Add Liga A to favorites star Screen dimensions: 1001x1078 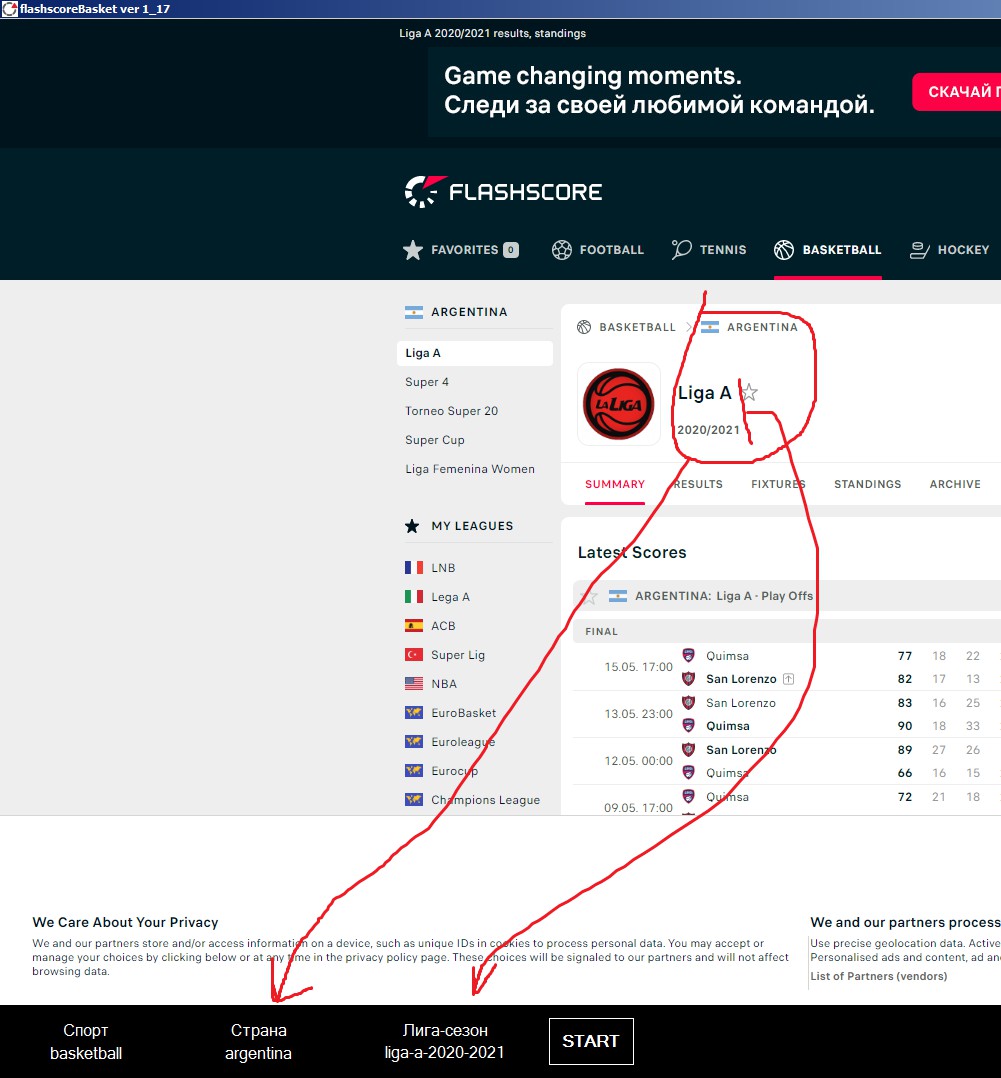coord(749,393)
